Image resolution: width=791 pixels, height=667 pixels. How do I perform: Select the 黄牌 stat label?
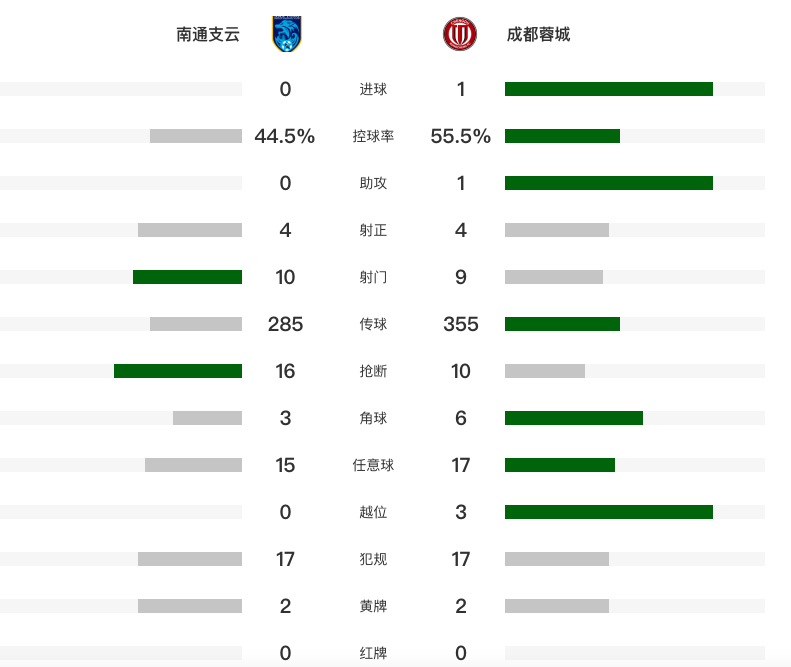coord(373,606)
